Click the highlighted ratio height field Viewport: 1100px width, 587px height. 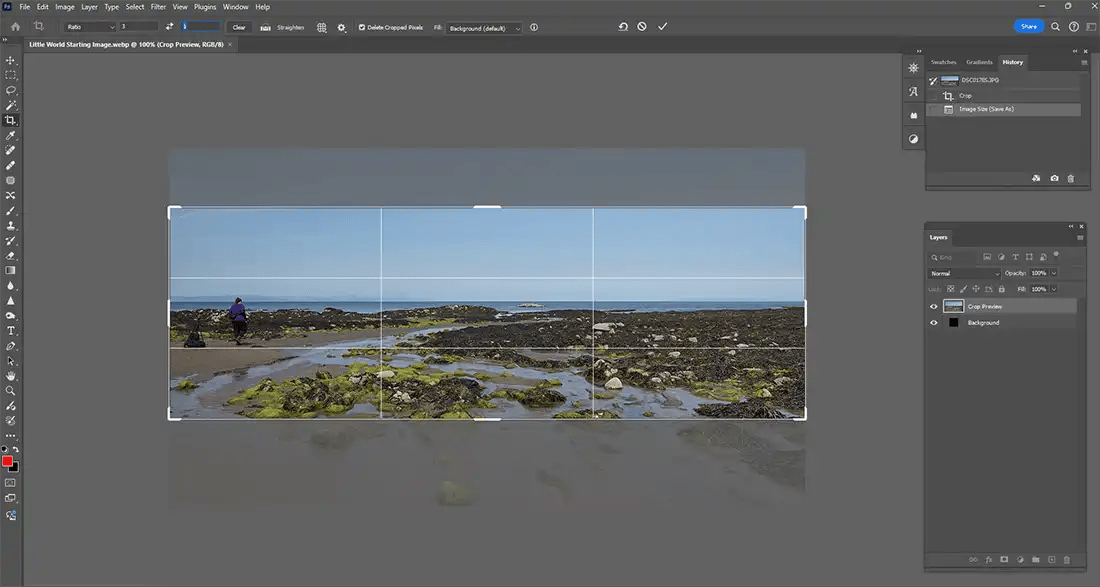201,27
